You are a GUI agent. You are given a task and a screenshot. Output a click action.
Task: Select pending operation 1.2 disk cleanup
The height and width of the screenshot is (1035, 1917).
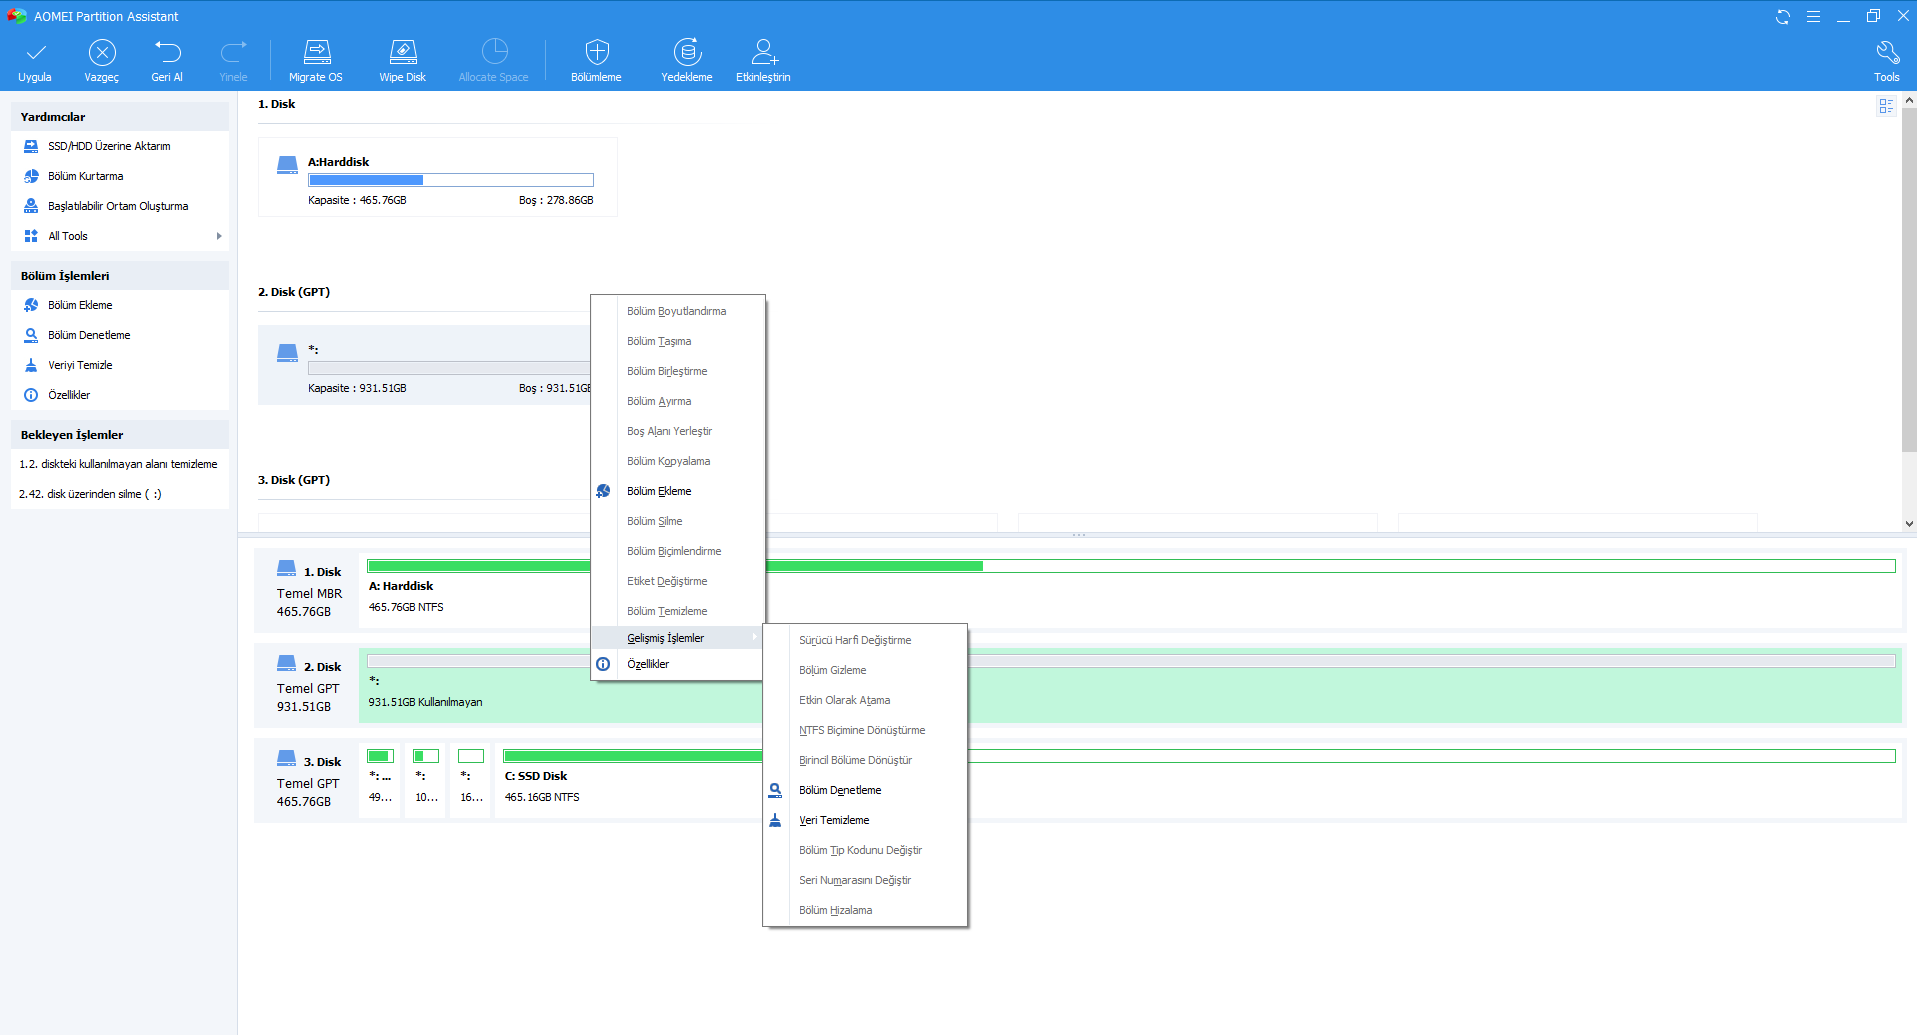click(120, 464)
